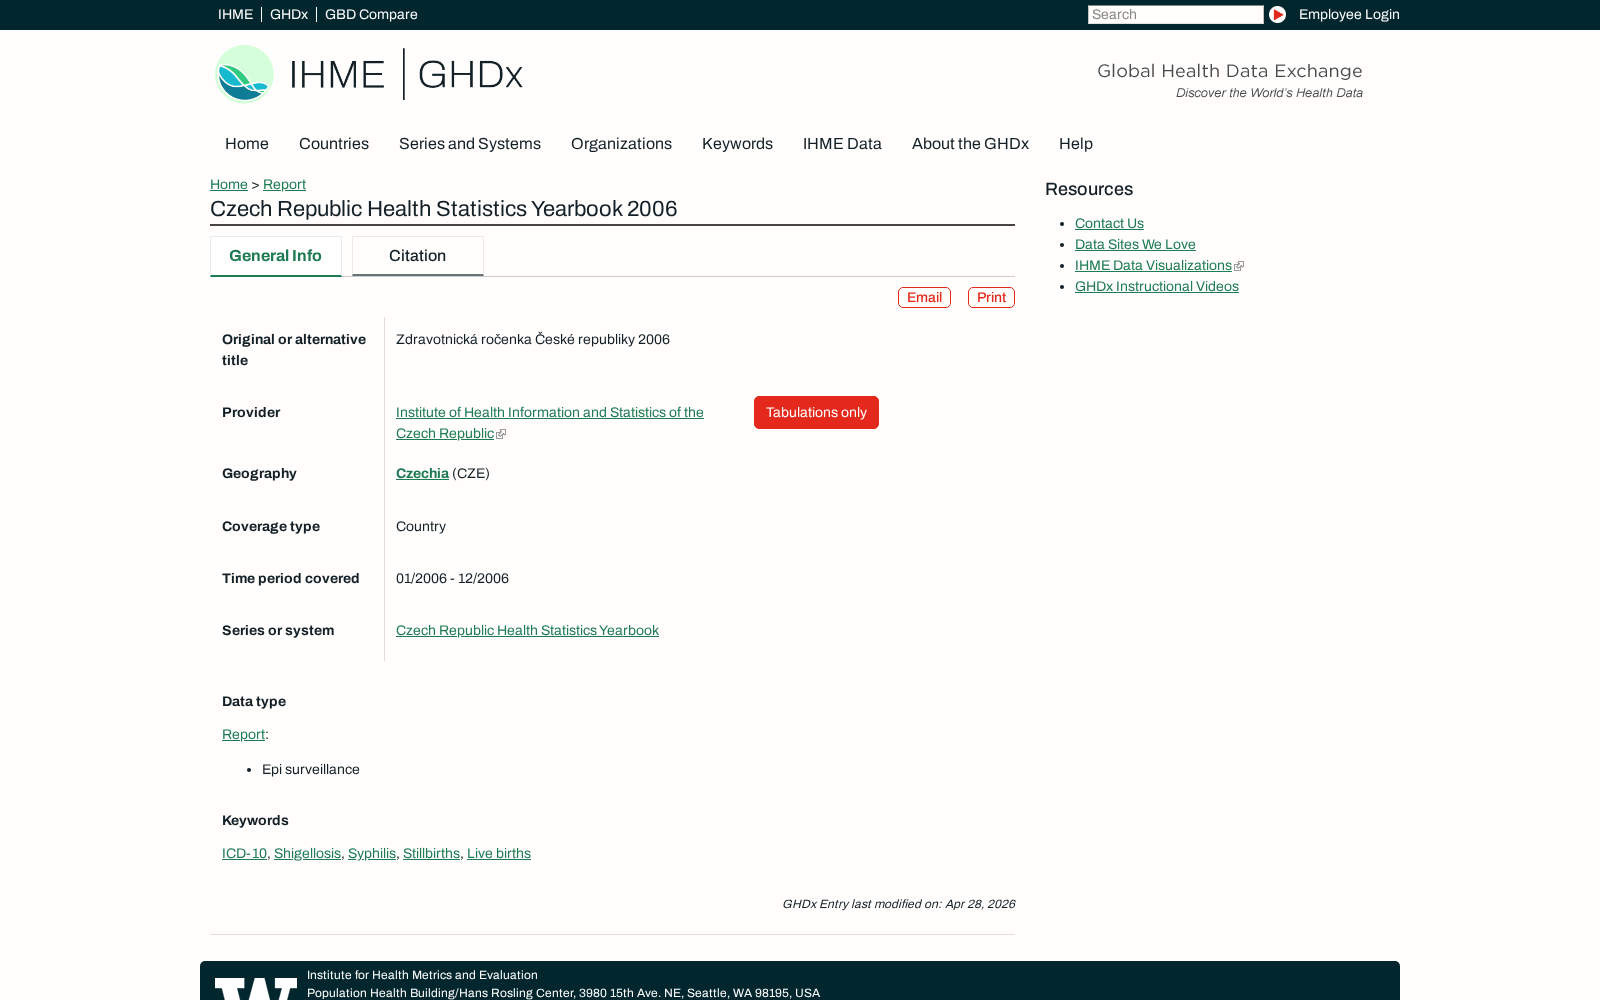Image resolution: width=1600 pixels, height=1000 pixels.
Task: Open Contact Us in Resources
Action: tap(1109, 224)
